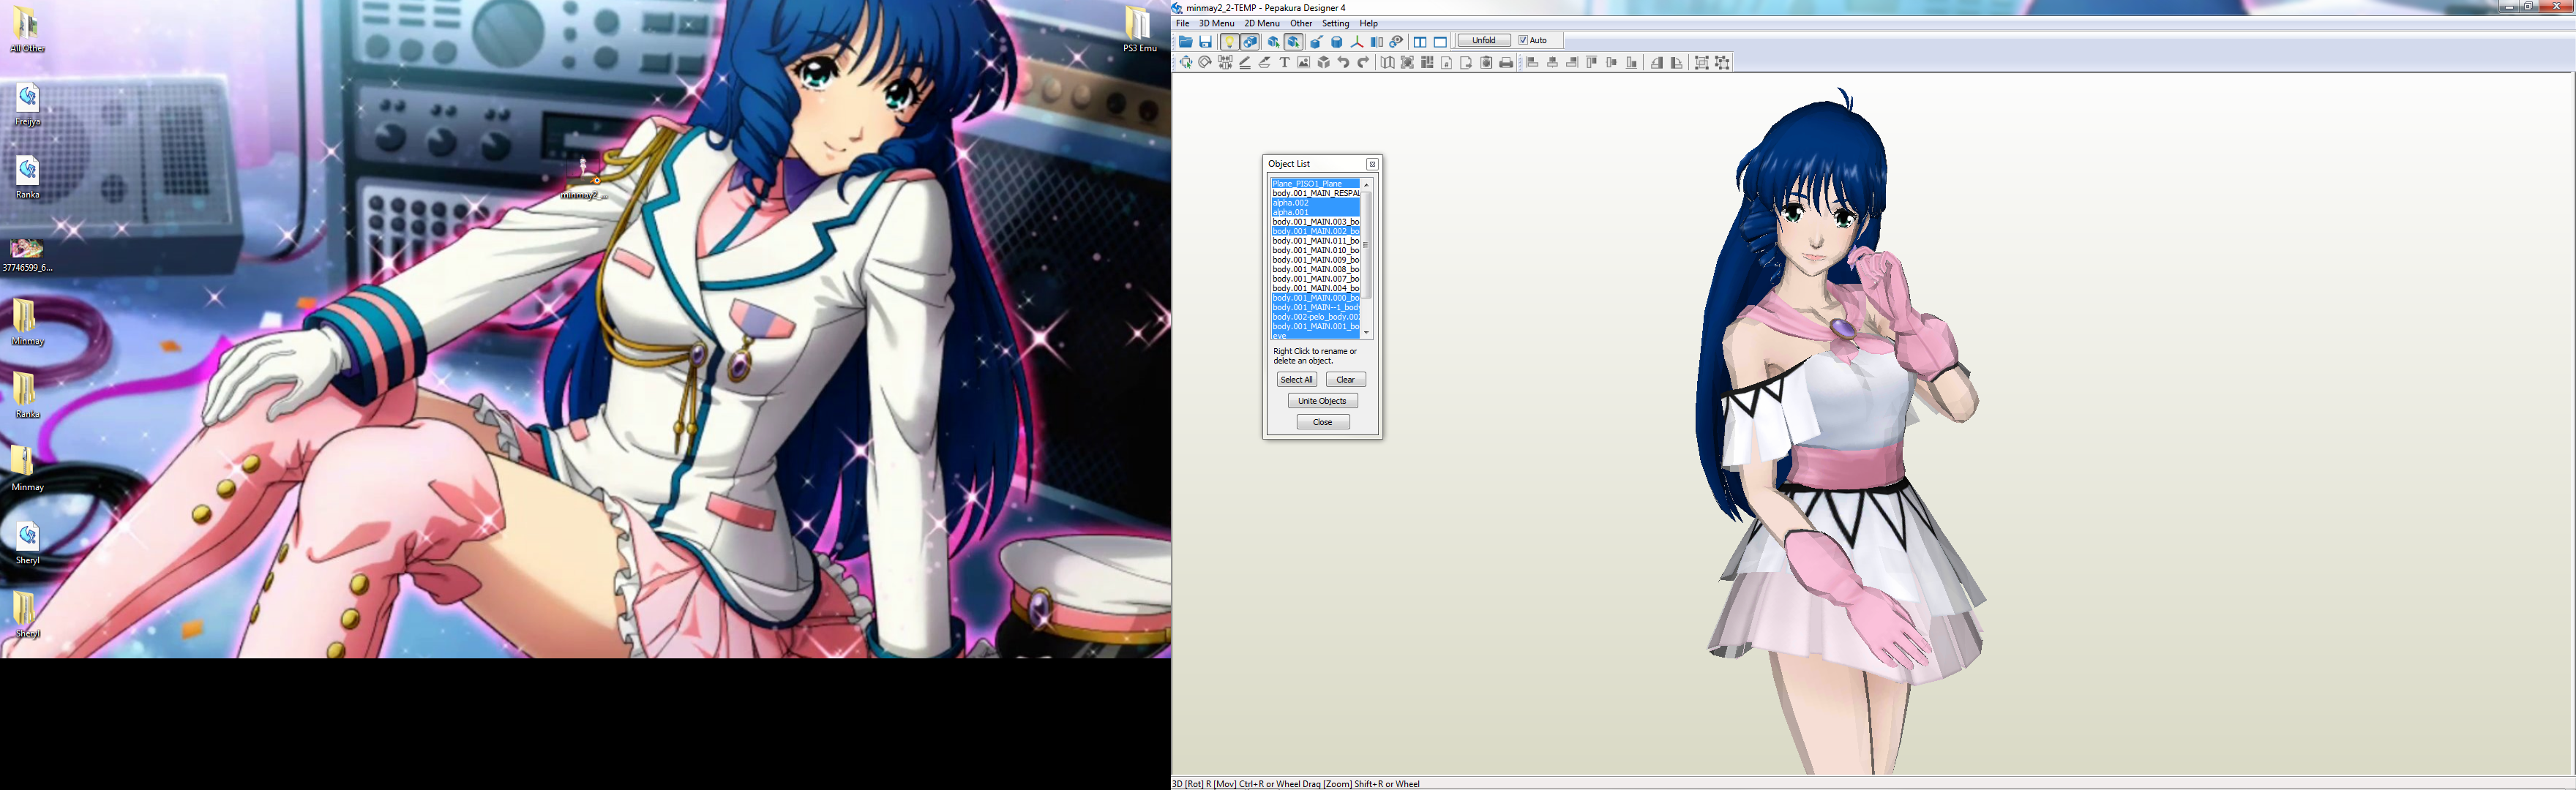
Task: Click the framed square fit icon
Action: 1407,63
